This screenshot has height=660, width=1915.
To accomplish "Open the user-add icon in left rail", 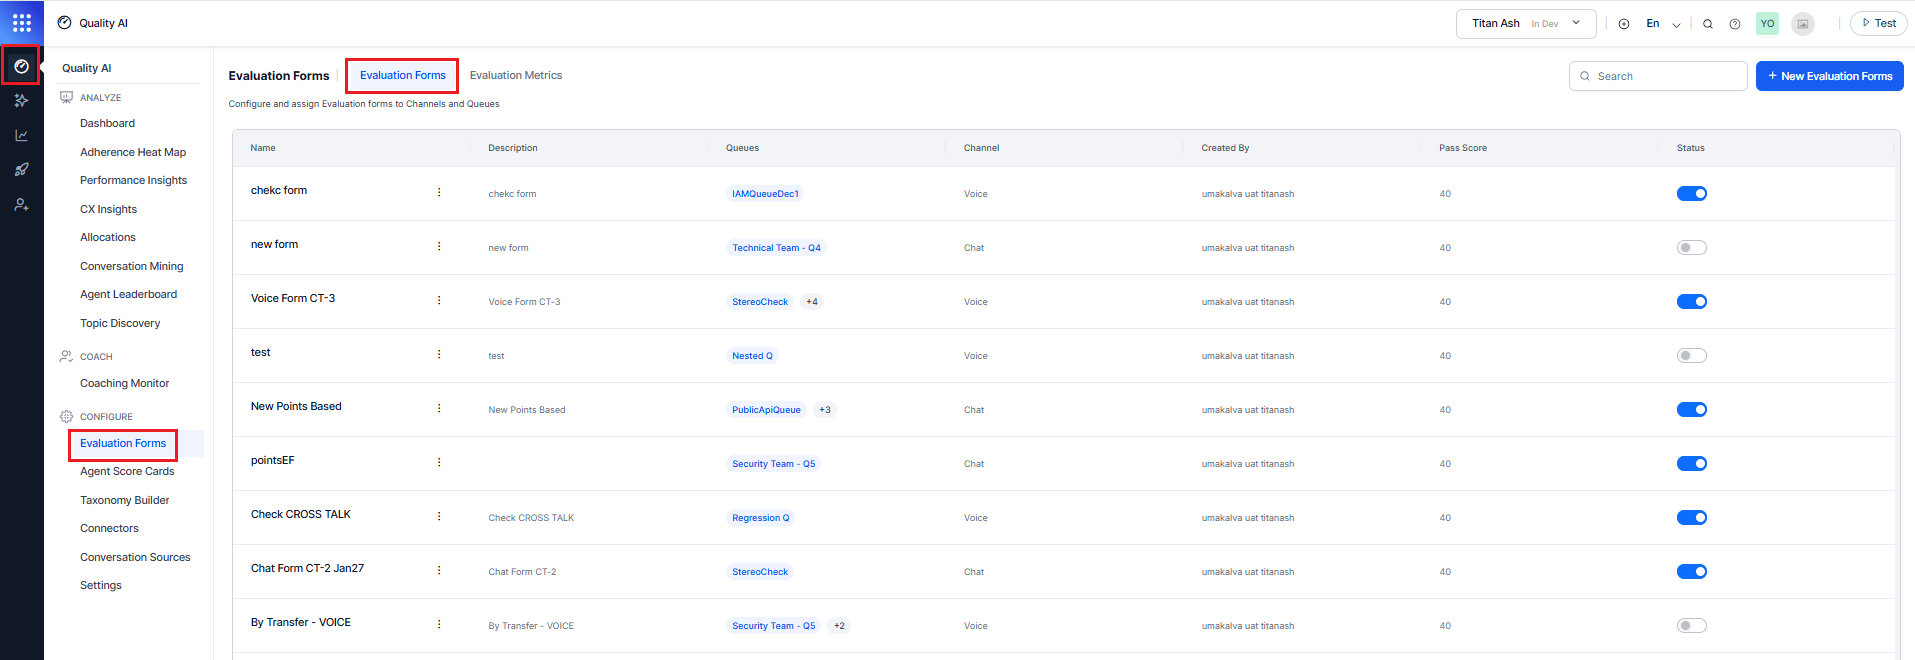I will (x=21, y=204).
